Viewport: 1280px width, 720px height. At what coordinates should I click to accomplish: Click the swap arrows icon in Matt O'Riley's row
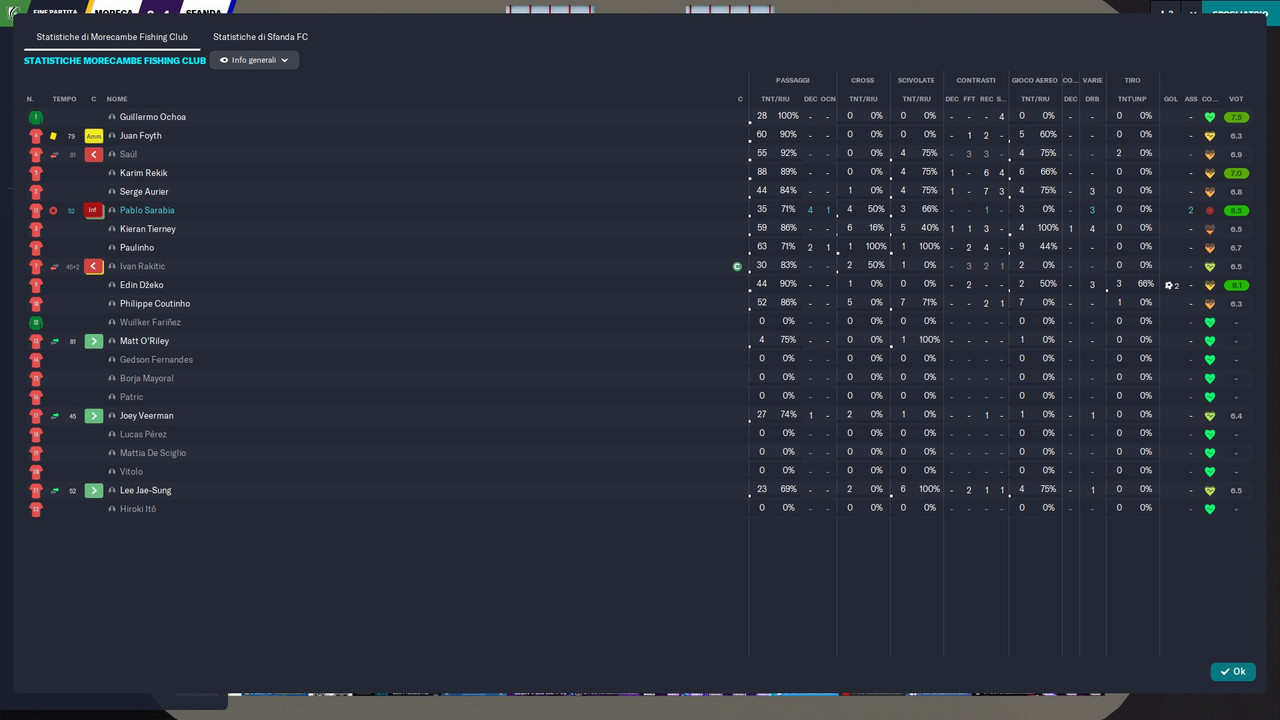[54, 342]
